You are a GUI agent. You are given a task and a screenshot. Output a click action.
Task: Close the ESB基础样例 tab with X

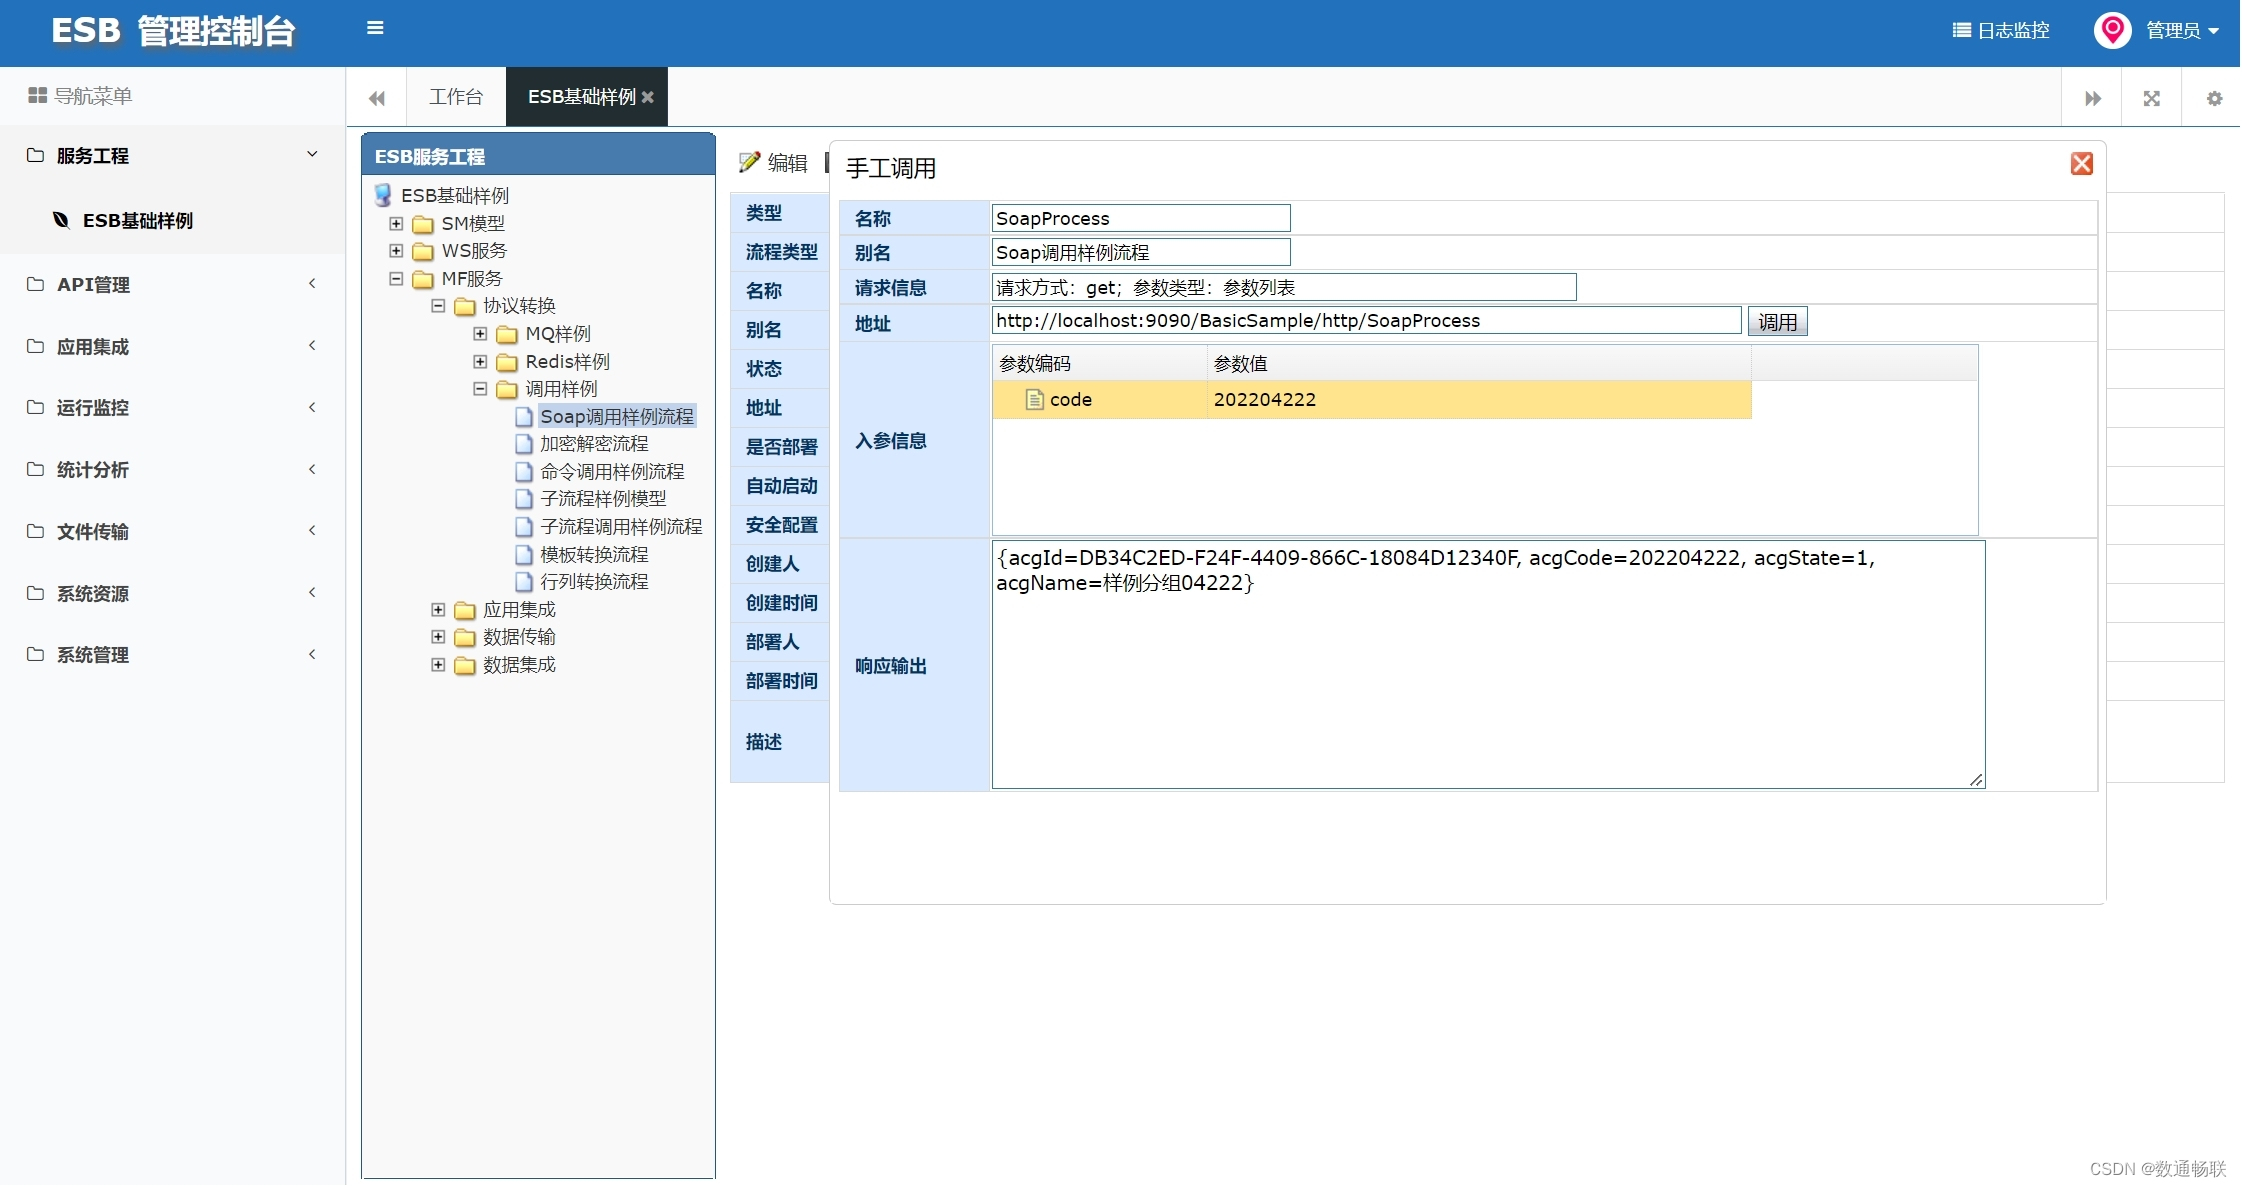648,97
